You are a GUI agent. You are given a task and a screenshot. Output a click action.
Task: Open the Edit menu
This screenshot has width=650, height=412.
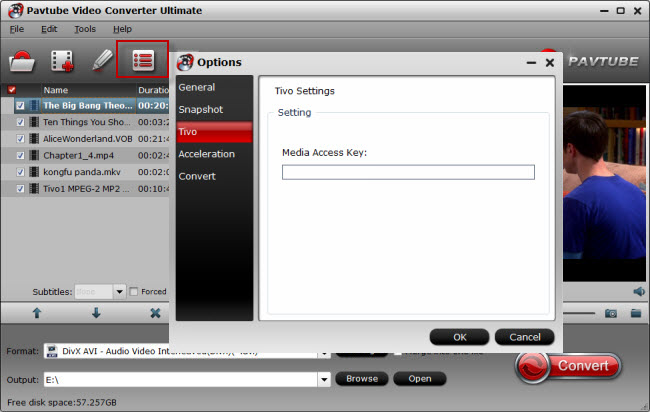click(49, 29)
